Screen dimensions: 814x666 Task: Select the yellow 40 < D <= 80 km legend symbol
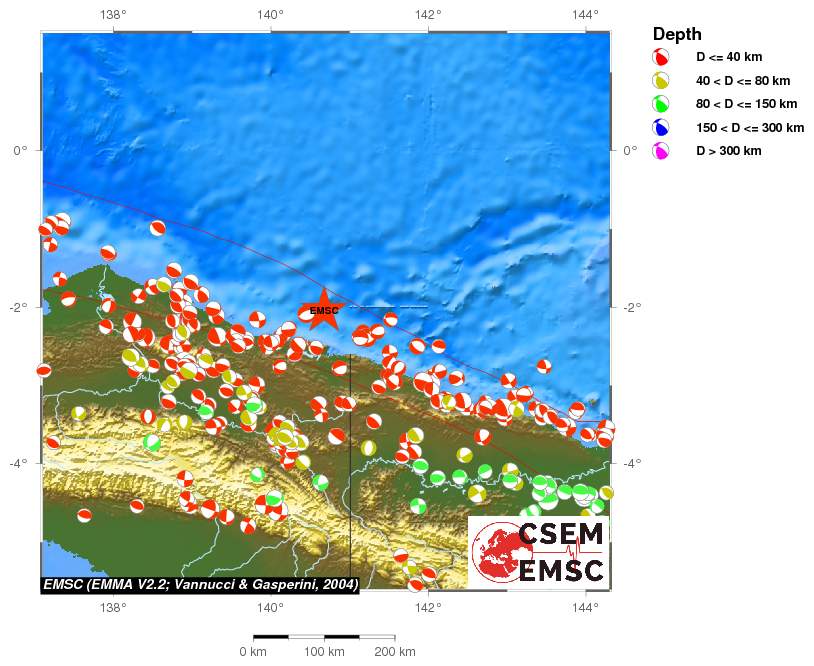coord(660,81)
